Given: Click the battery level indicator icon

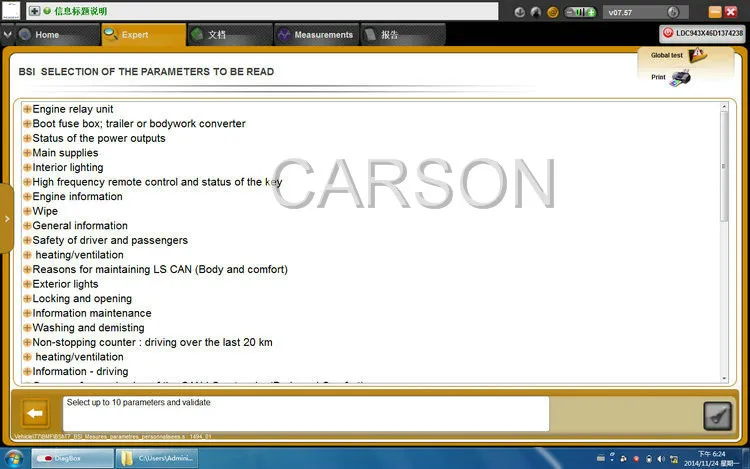Looking at the screenshot, I should pyautogui.click(x=580, y=12).
